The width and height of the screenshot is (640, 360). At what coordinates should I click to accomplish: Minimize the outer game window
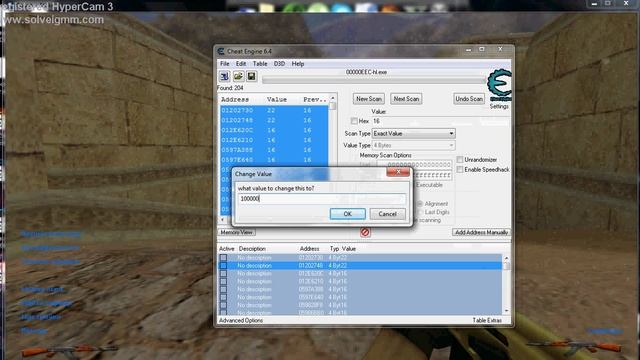[594, 3]
